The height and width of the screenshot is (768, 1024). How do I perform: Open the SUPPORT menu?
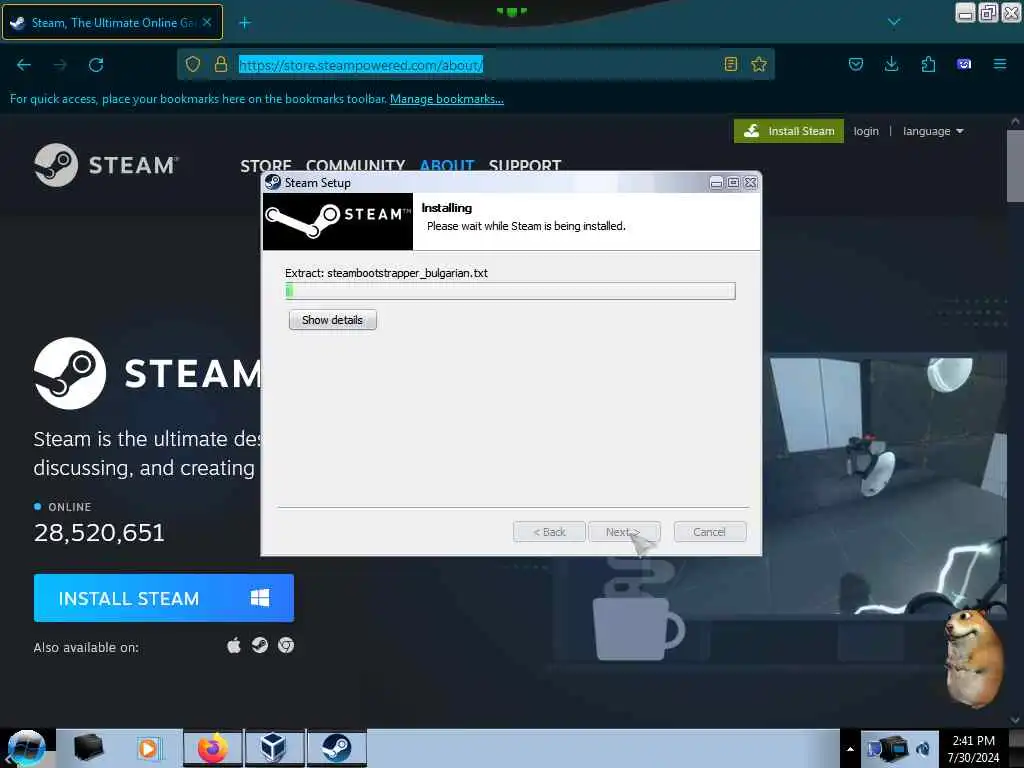525,165
